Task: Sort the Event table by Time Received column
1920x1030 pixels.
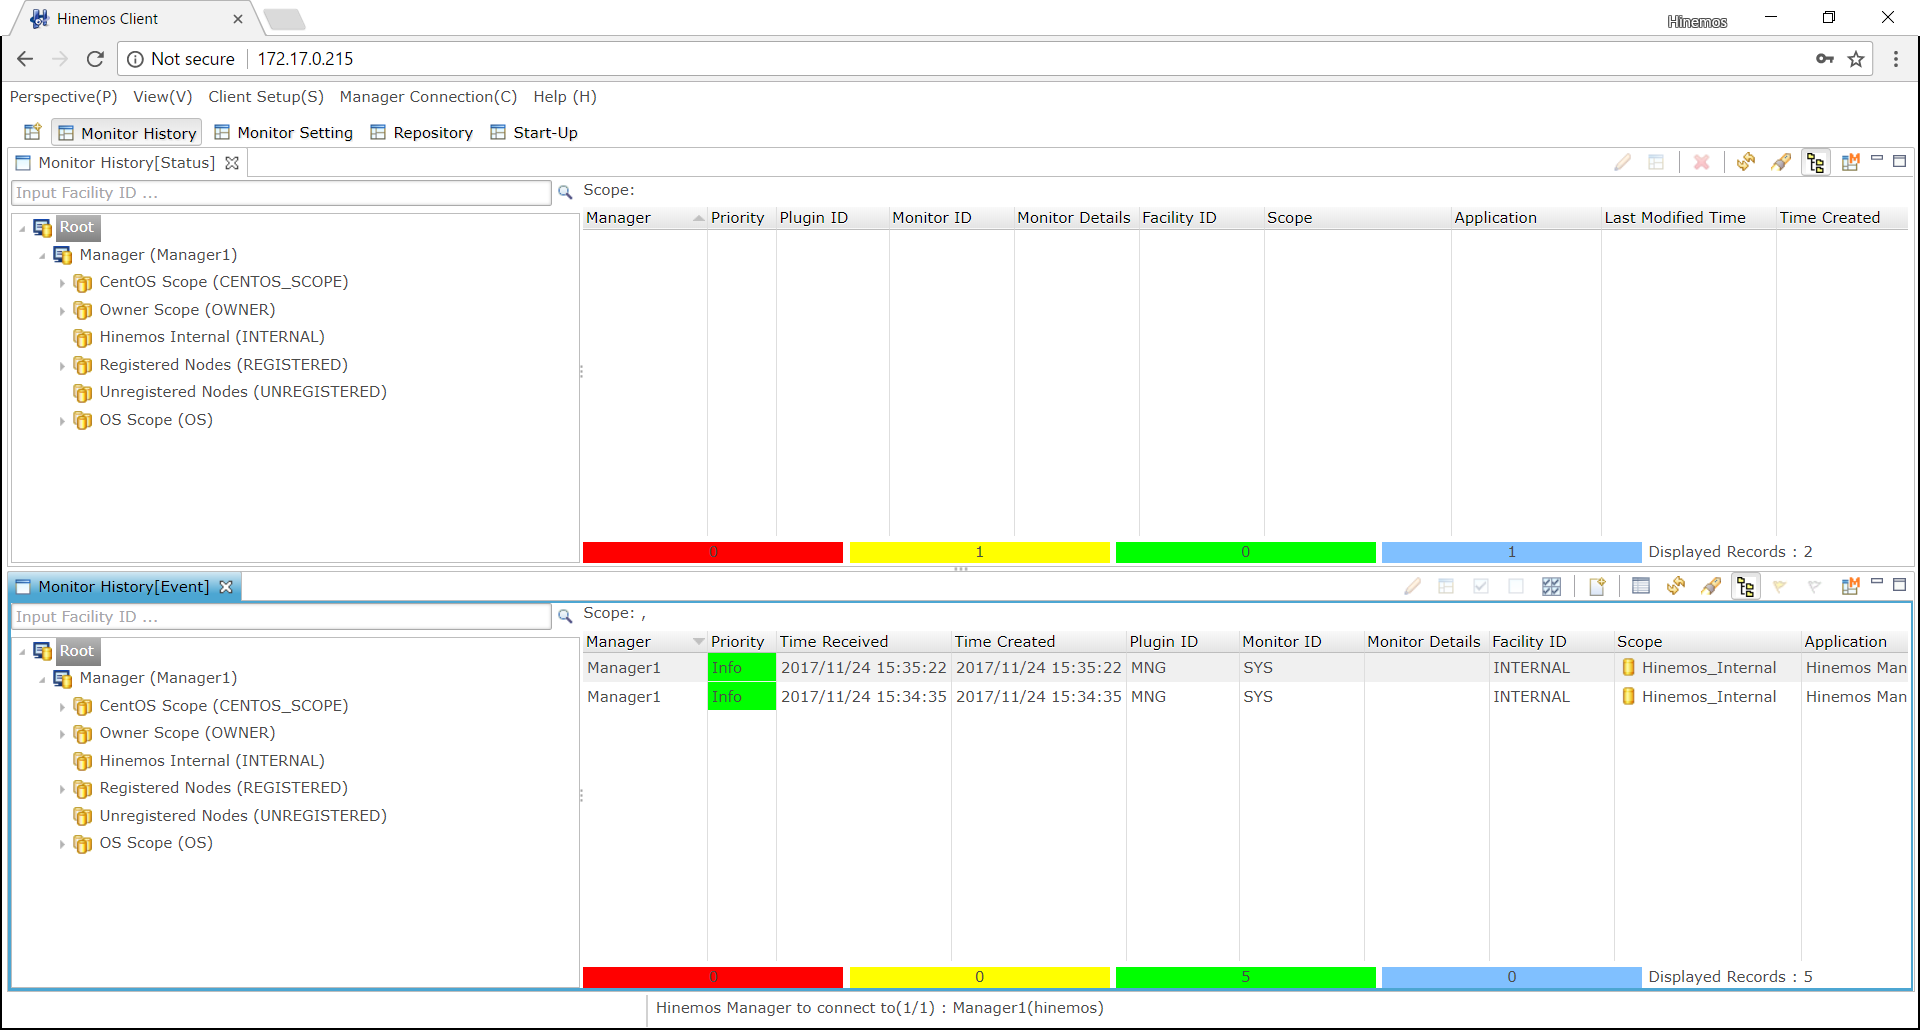Action: [x=863, y=641]
